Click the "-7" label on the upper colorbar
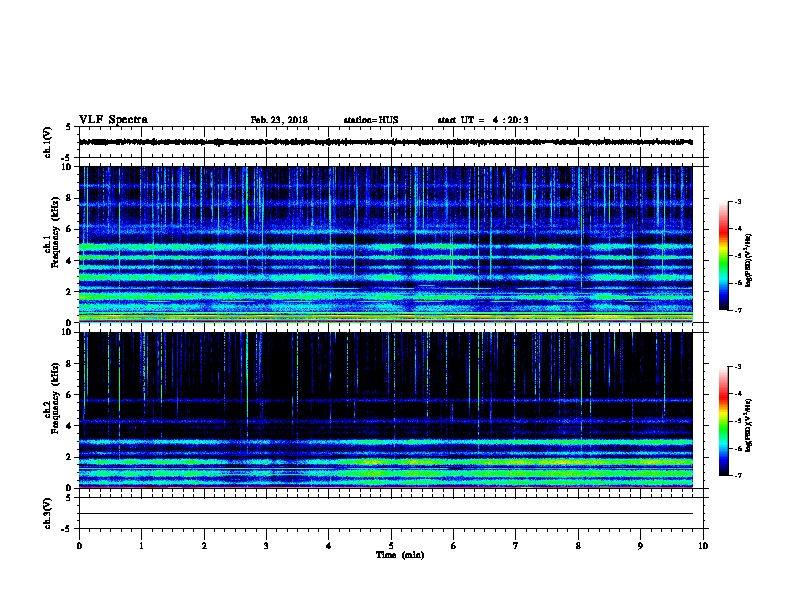The height and width of the screenshot is (612, 792). pyautogui.click(x=737, y=310)
